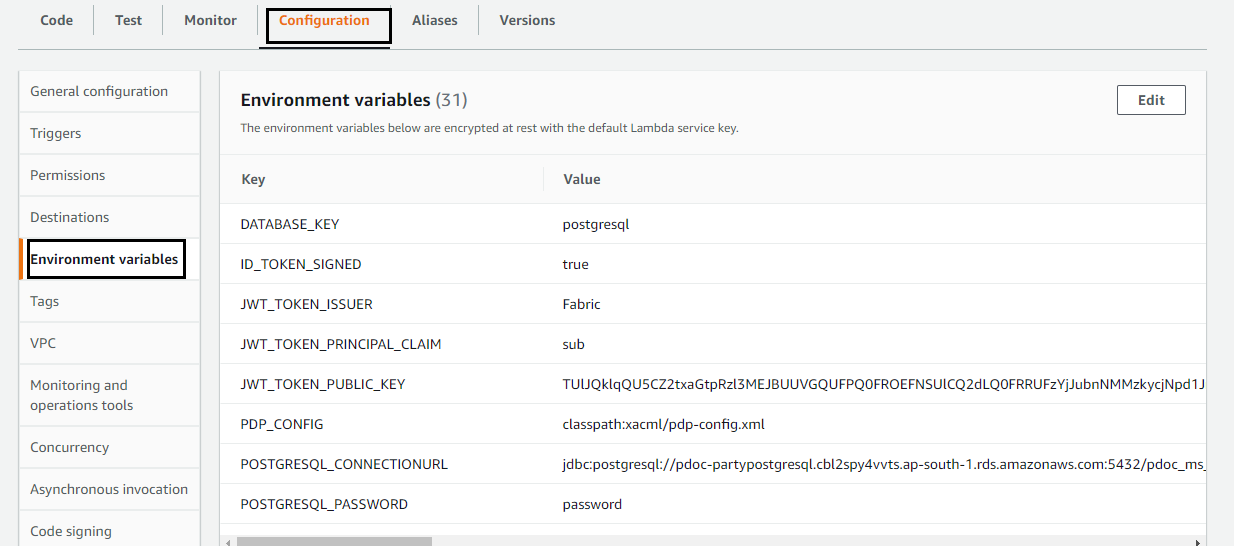Open the Versions tab
The width and height of the screenshot is (1234, 546).
pyautogui.click(x=527, y=20)
